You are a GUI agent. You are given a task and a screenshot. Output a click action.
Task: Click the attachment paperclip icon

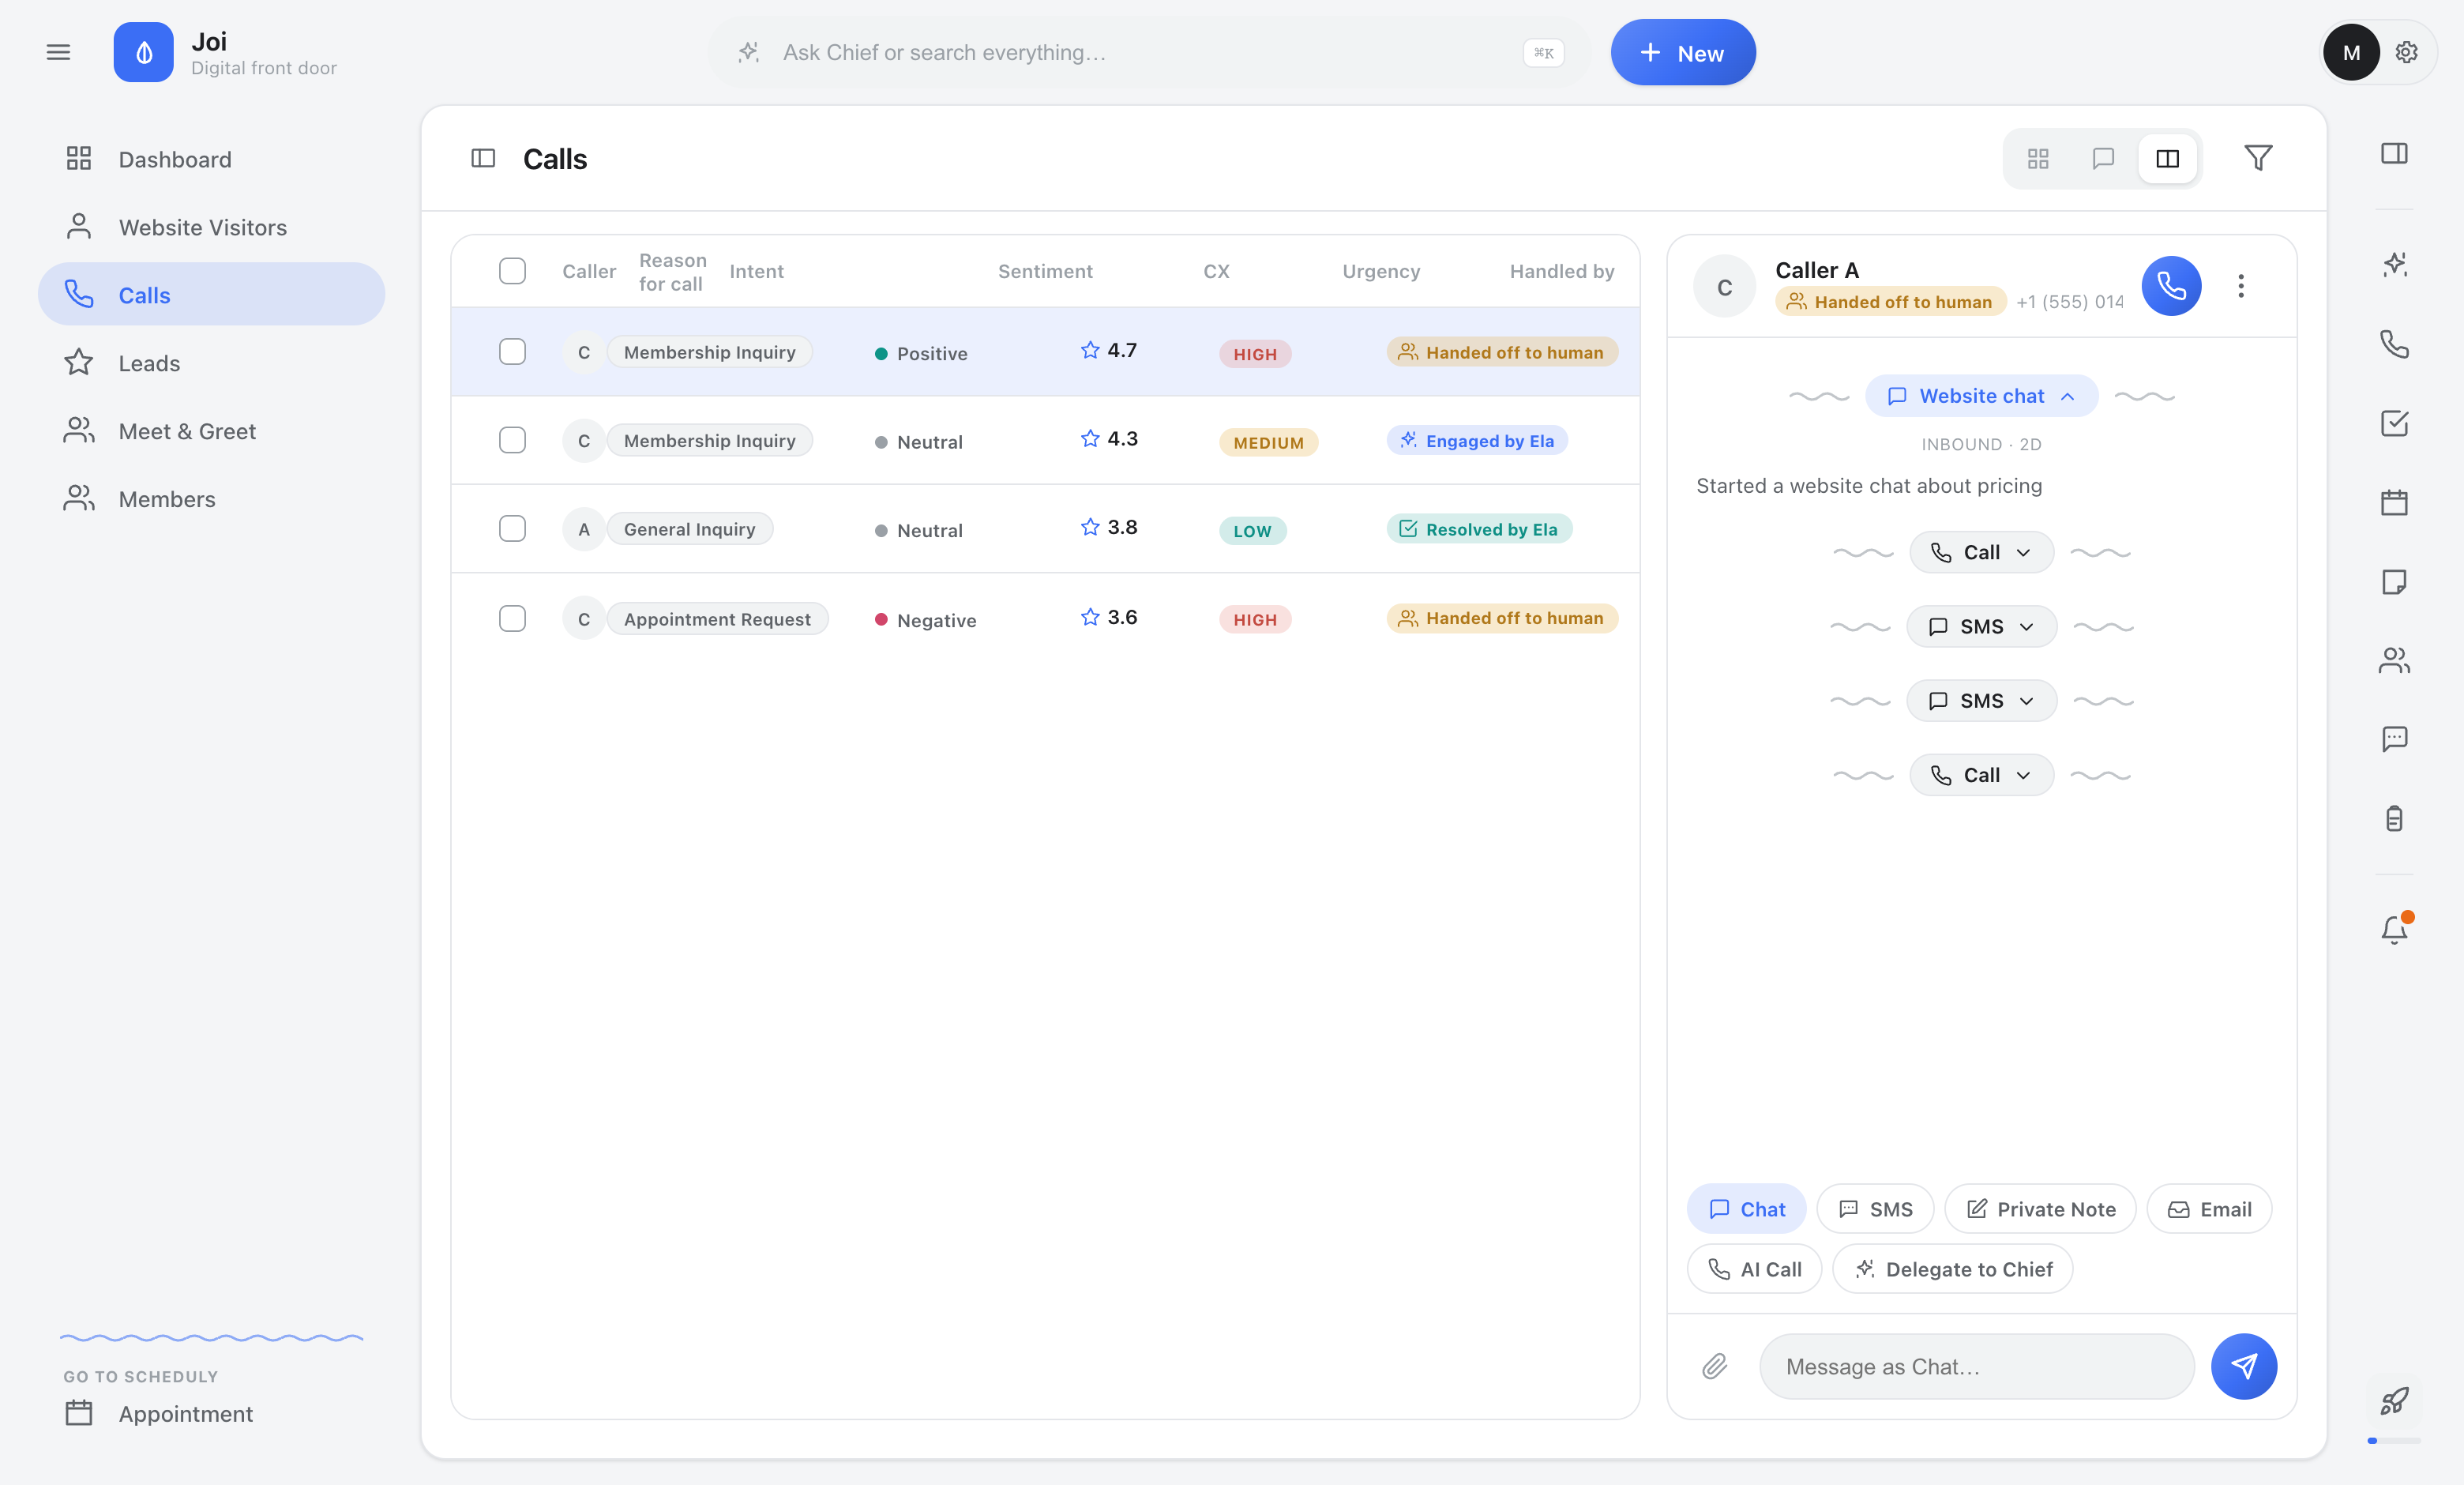tap(1715, 1366)
